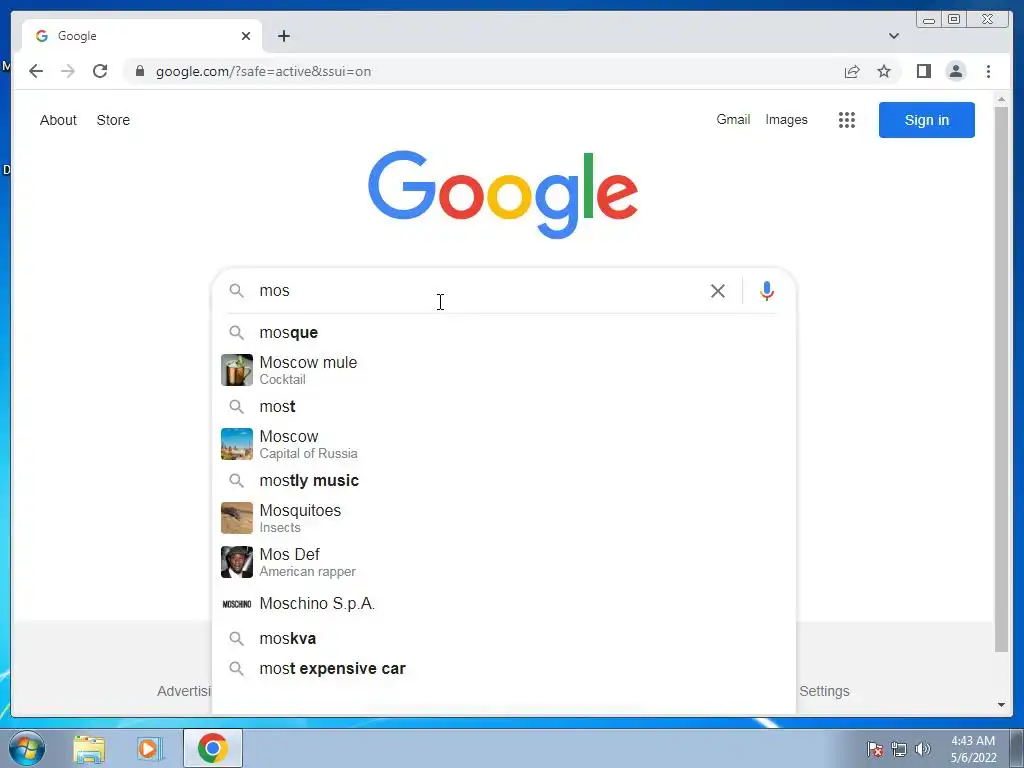Click the scrollbar down arrow

[x=1001, y=705]
